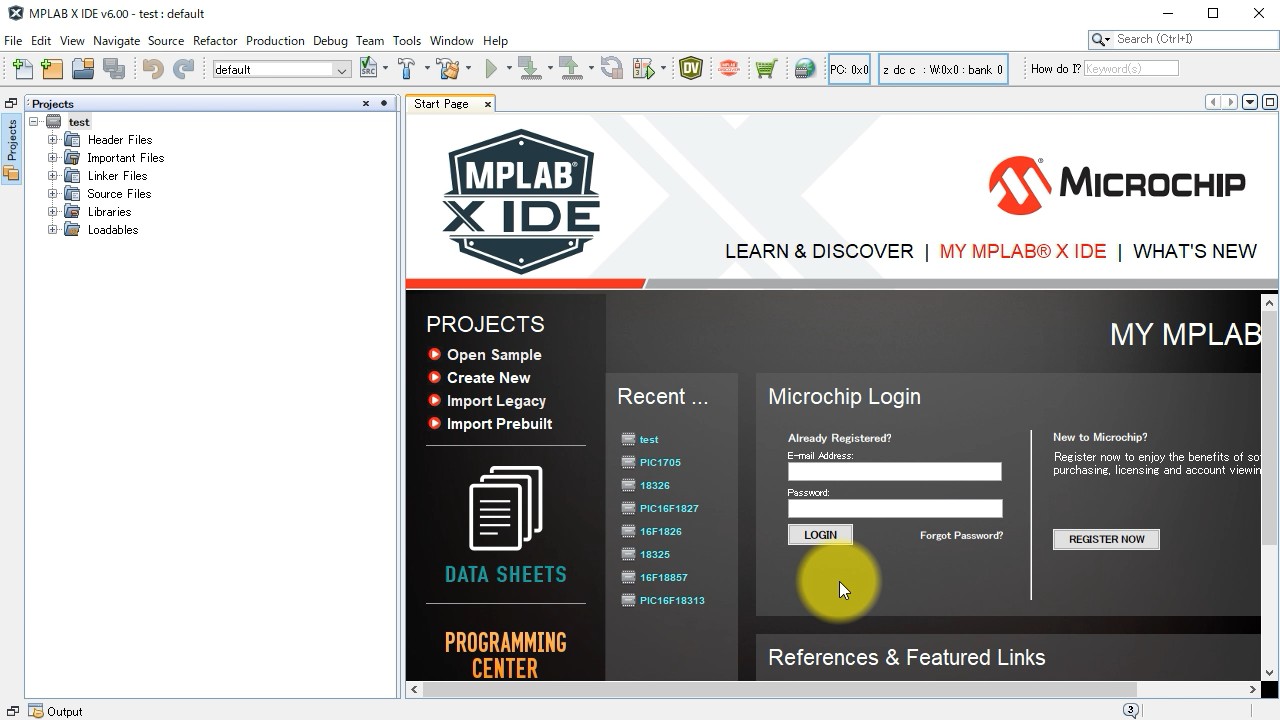Open dropdown arrow next to Run Project

[x=509, y=69]
